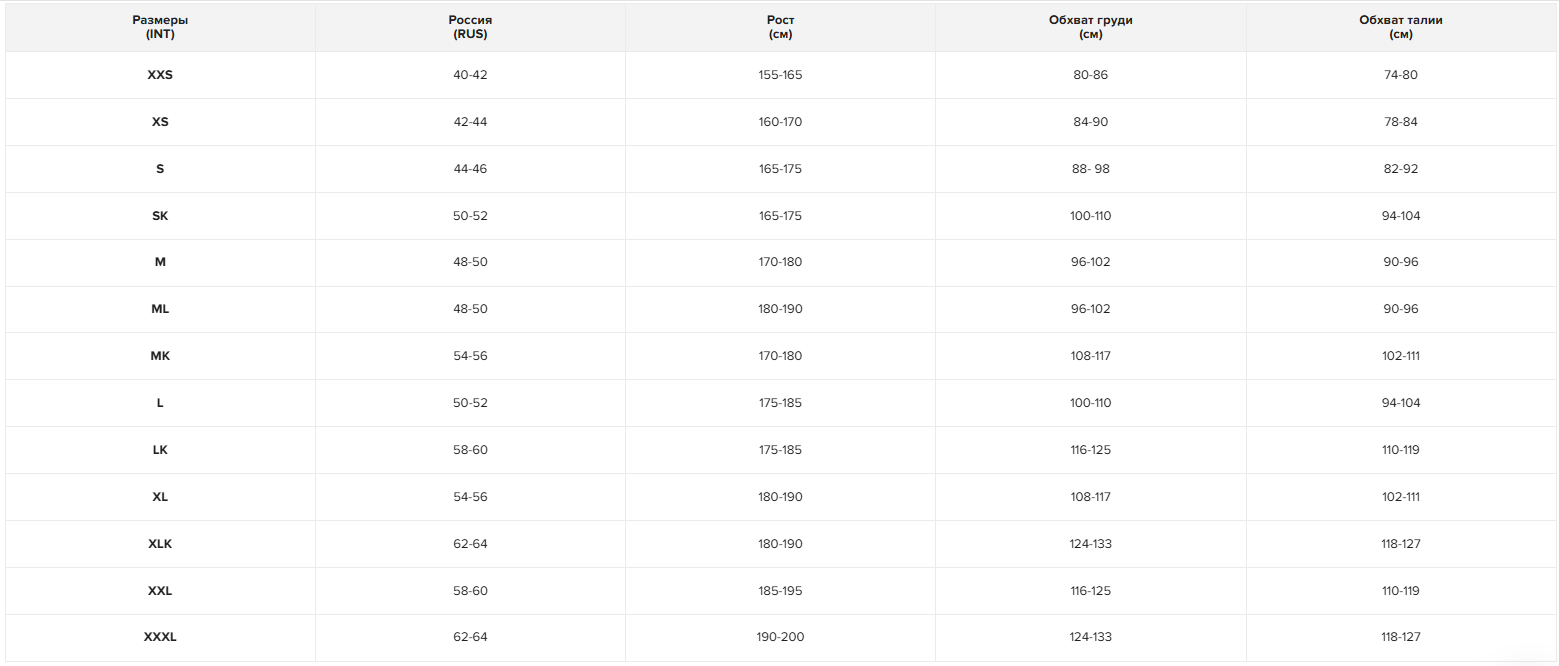Select the 44-46 Russian size cell
Screen dimensions: 1559x666
coord(470,169)
